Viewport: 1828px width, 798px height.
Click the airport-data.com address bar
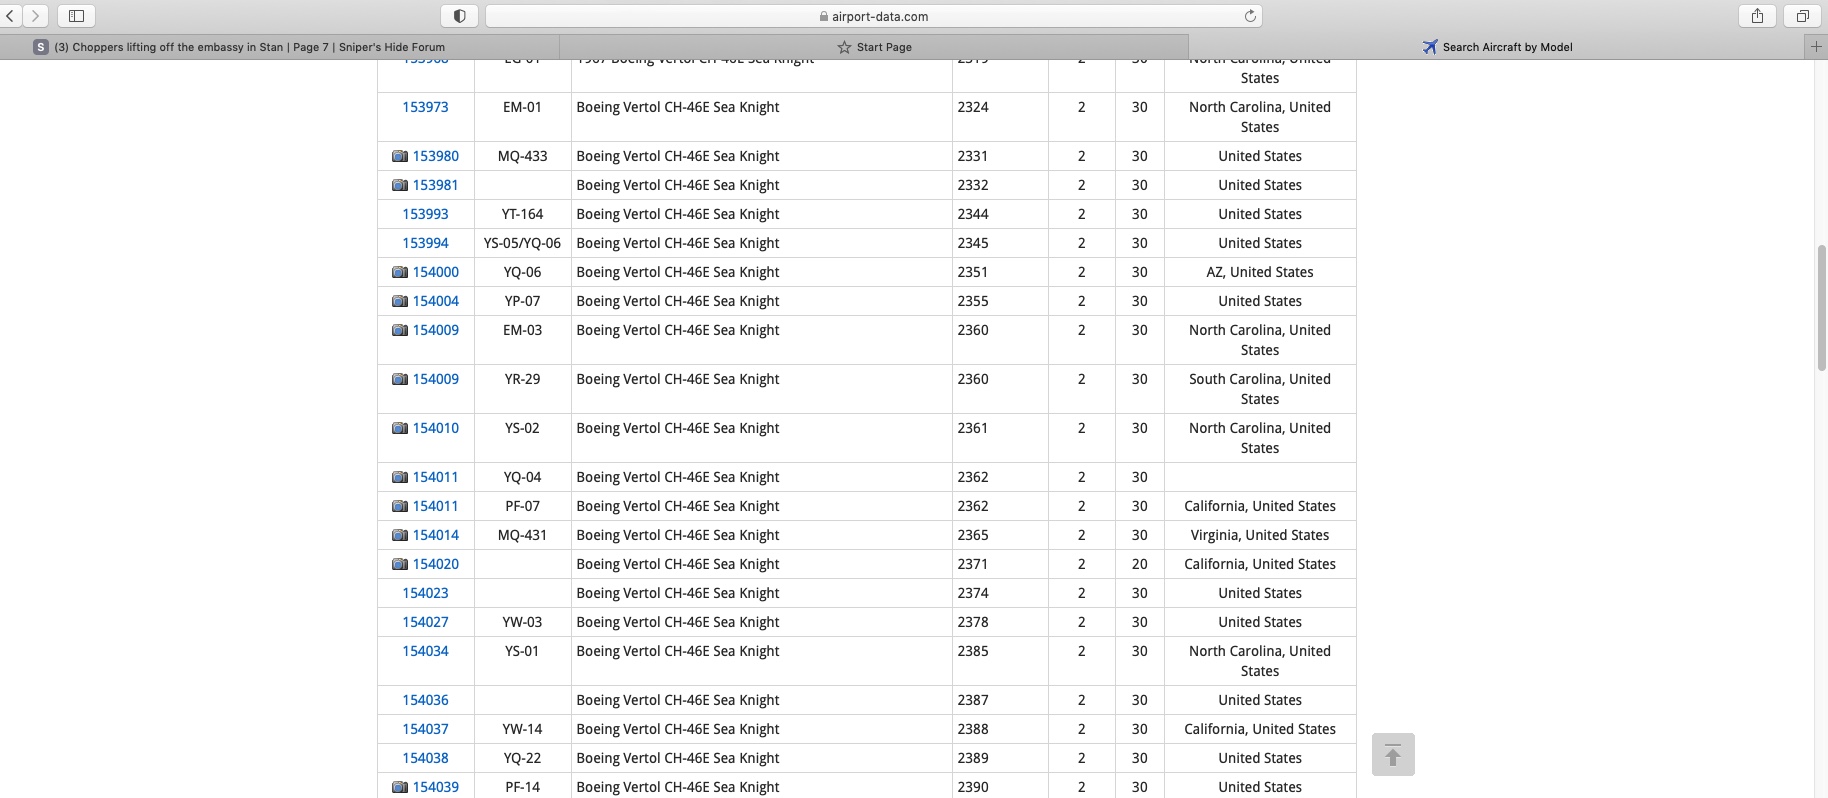(x=873, y=16)
